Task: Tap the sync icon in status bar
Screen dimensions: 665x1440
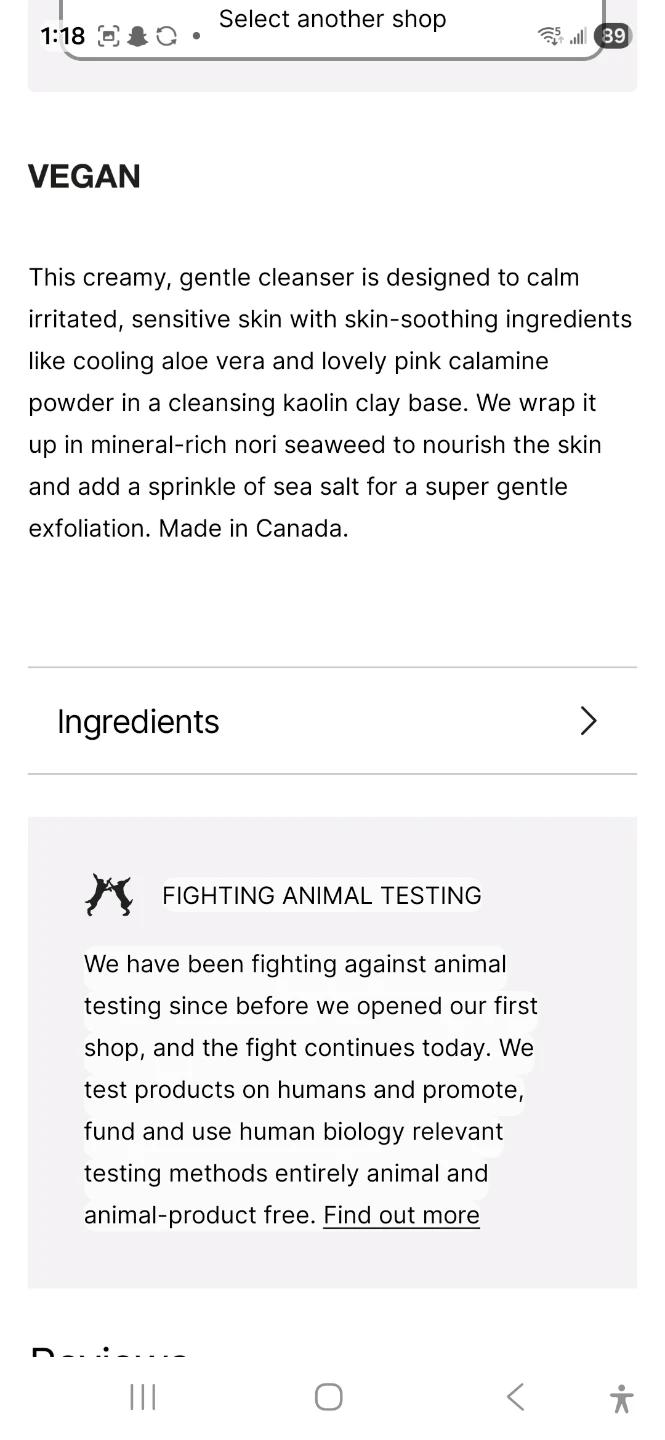Action: point(166,37)
